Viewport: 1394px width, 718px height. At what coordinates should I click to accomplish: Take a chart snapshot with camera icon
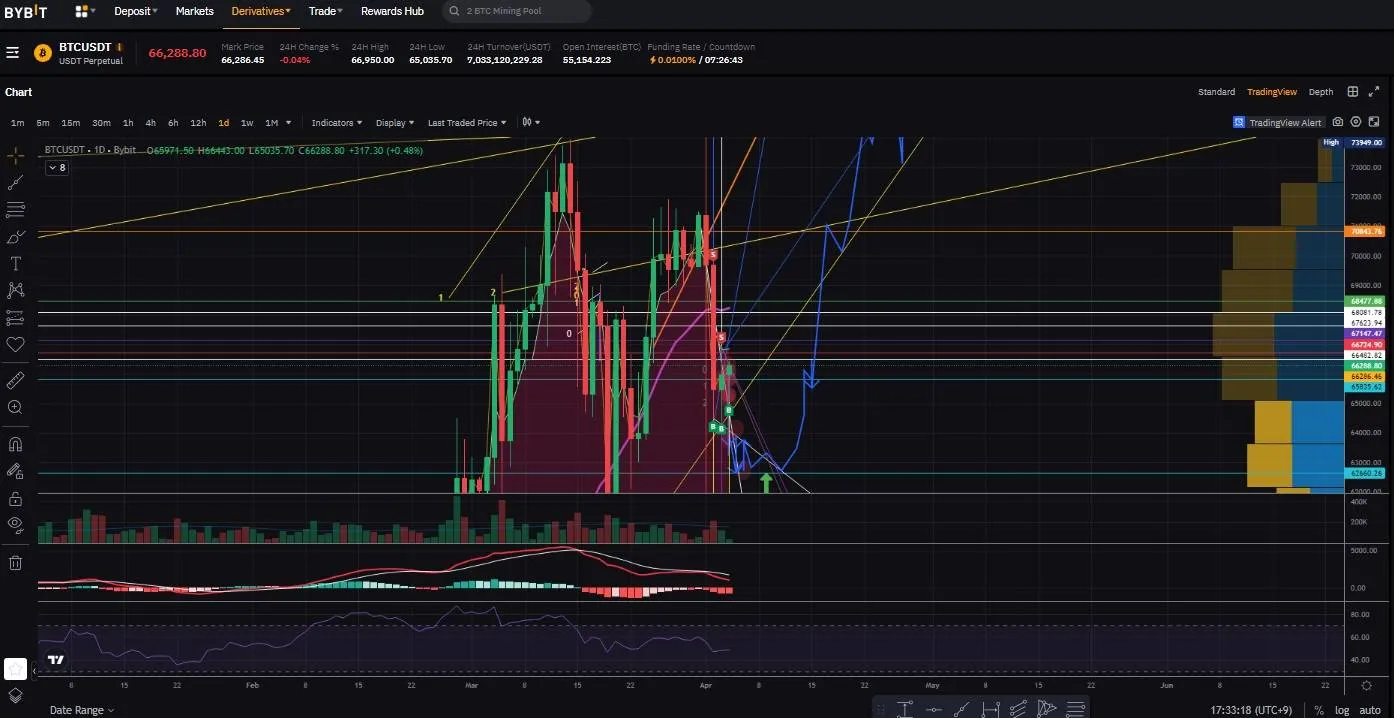pyautogui.click(x=1338, y=122)
